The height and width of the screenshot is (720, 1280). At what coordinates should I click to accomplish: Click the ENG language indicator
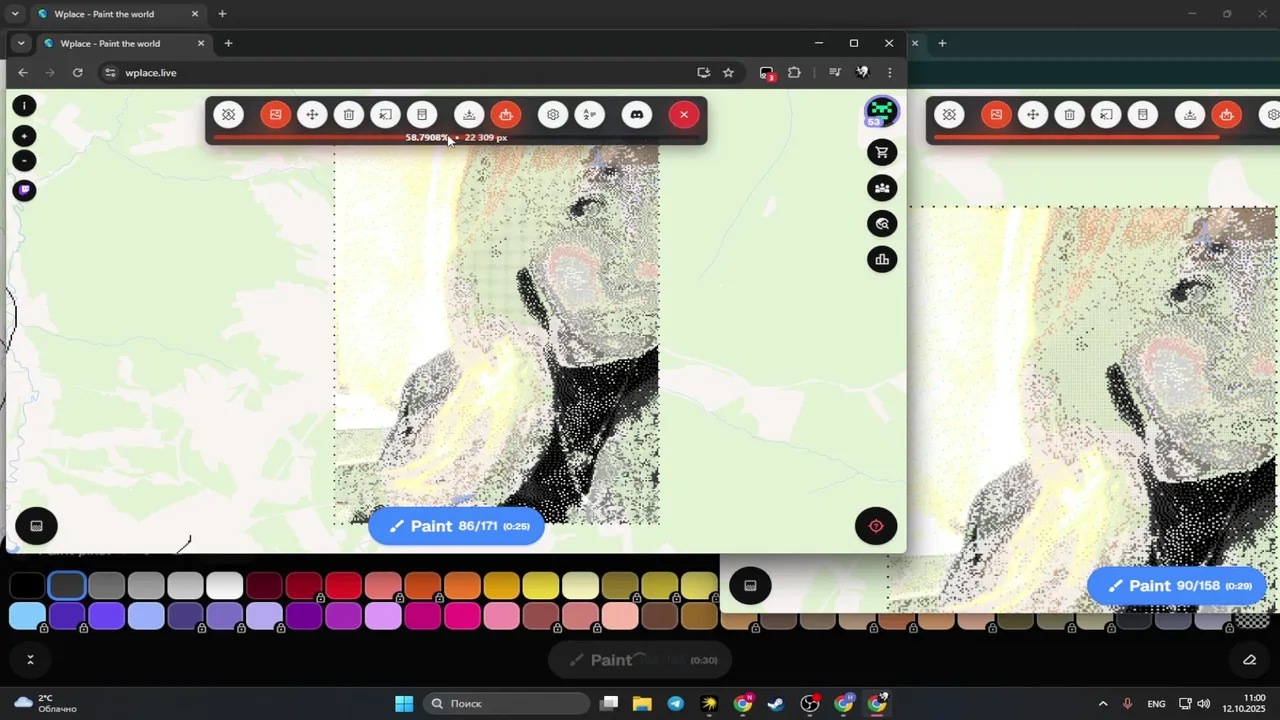click(1157, 704)
